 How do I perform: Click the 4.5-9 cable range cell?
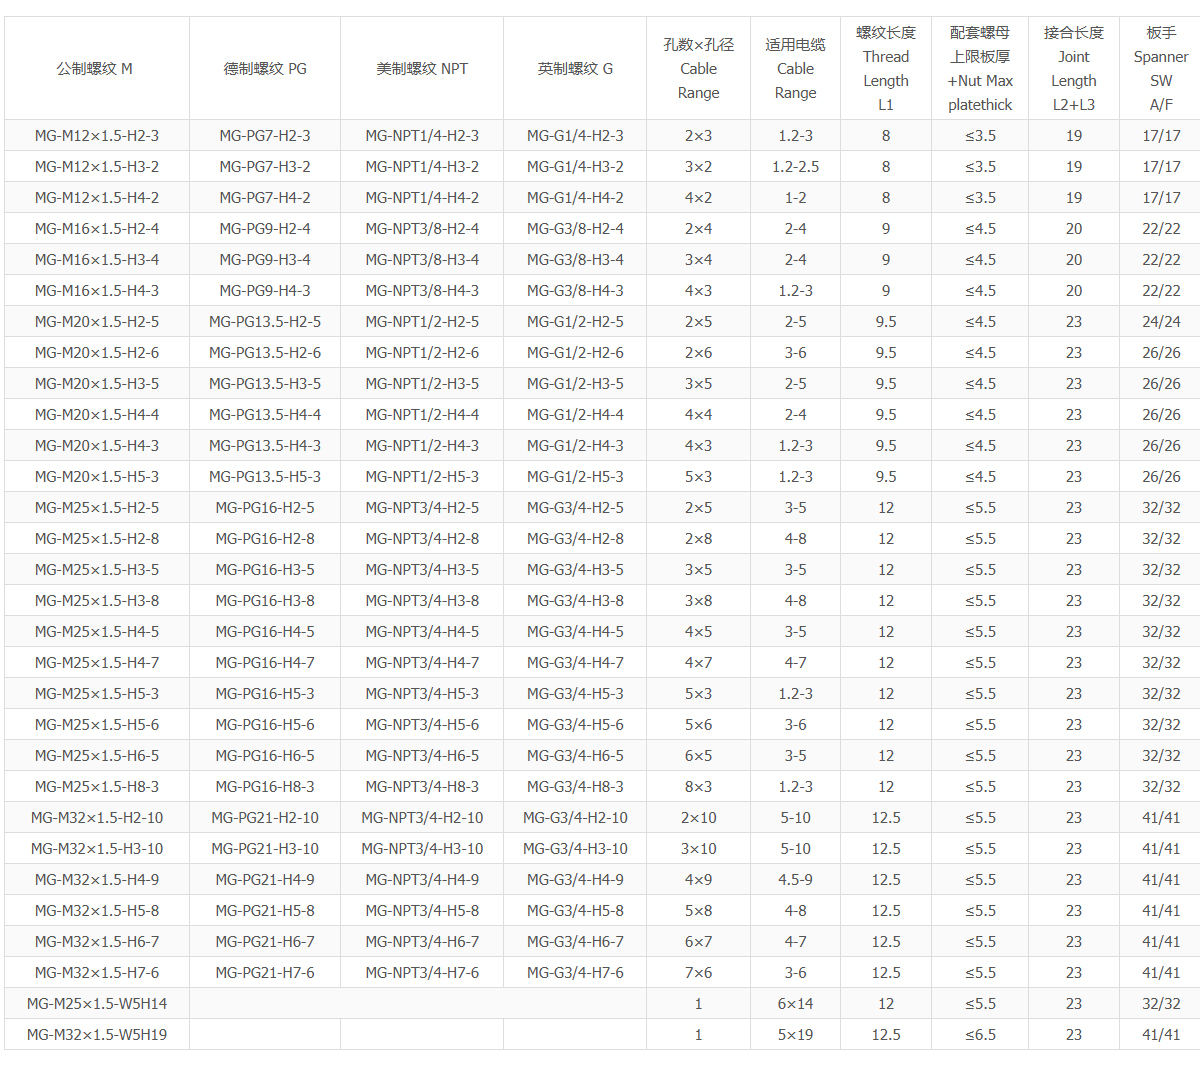pos(795,880)
